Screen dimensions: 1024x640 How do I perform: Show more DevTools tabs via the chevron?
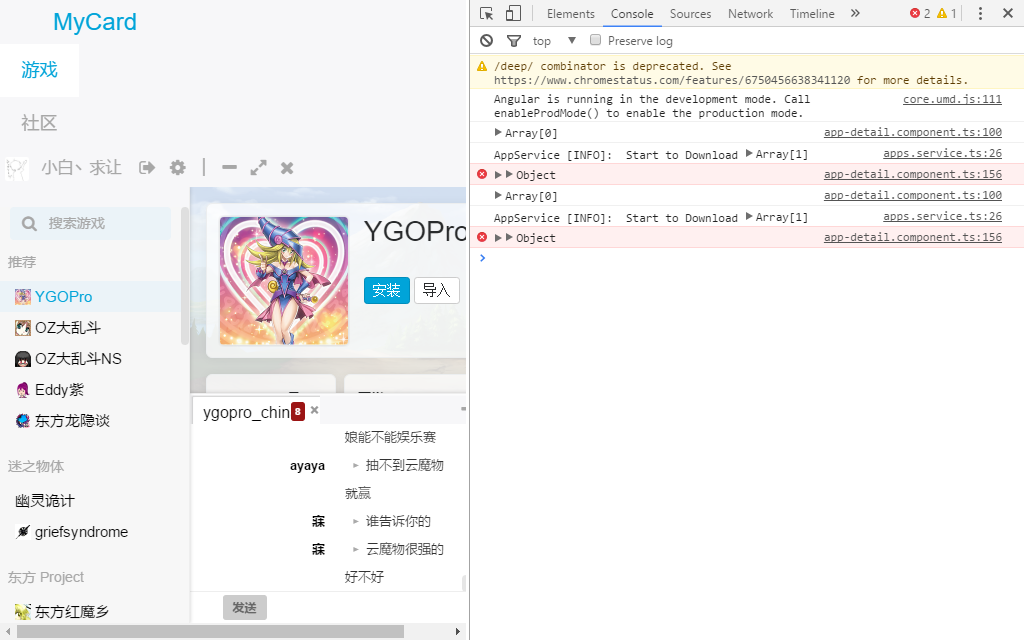pyautogui.click(x=855, y=13)
